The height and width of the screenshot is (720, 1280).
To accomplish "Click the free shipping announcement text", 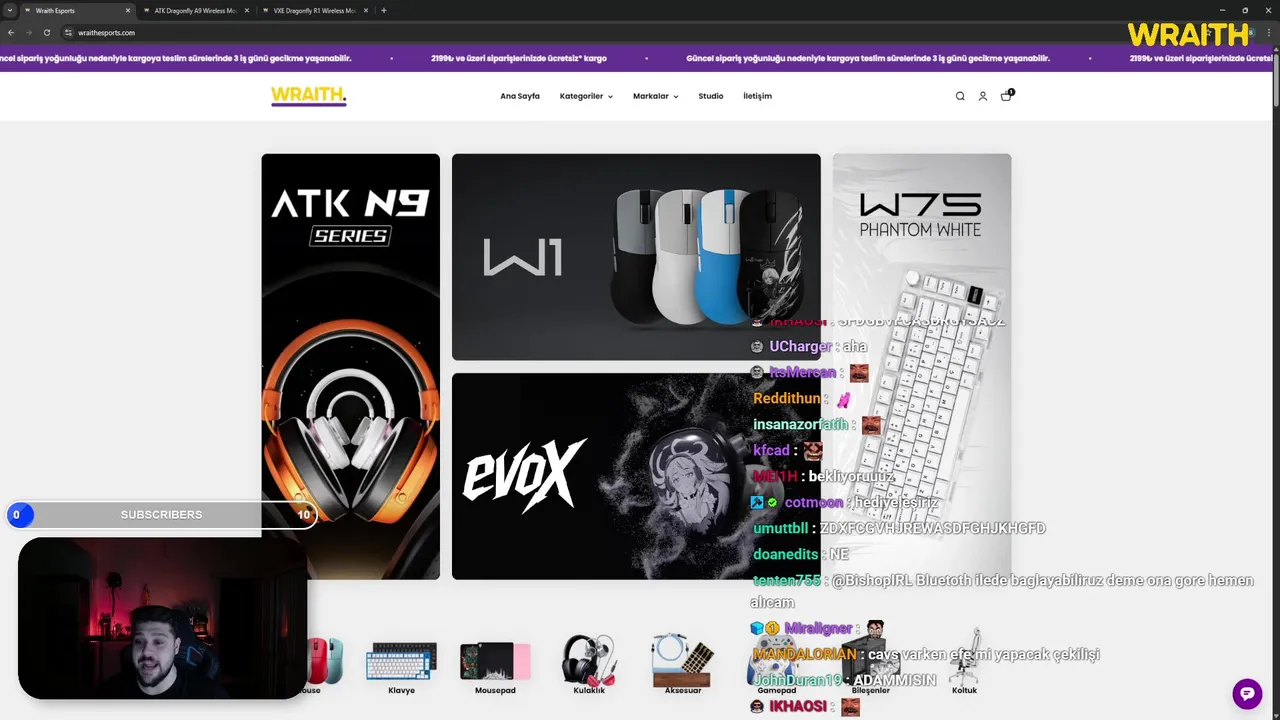I will (519, 58).
